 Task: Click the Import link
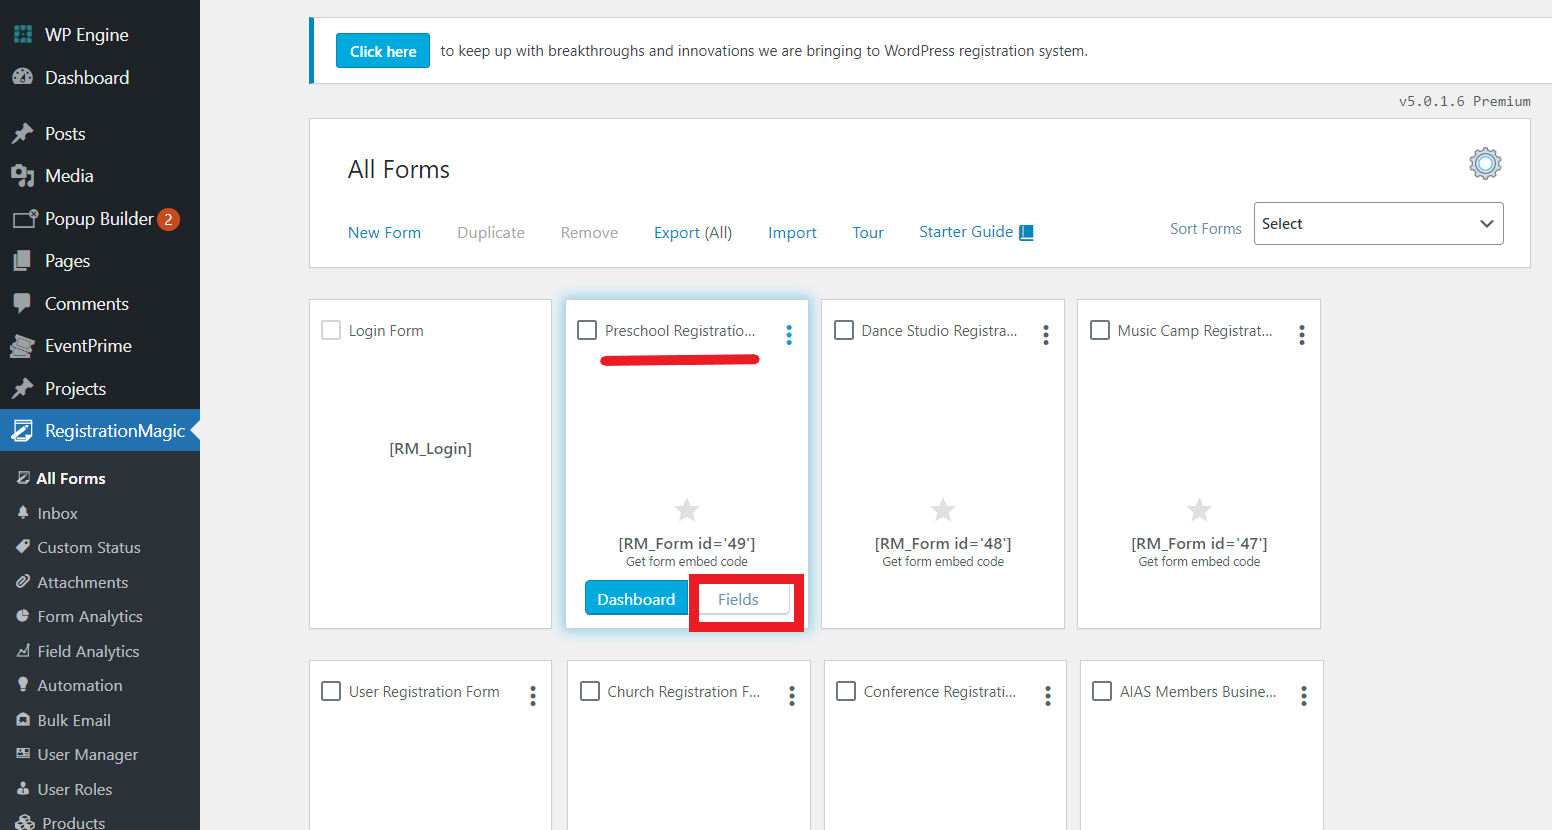792,232
